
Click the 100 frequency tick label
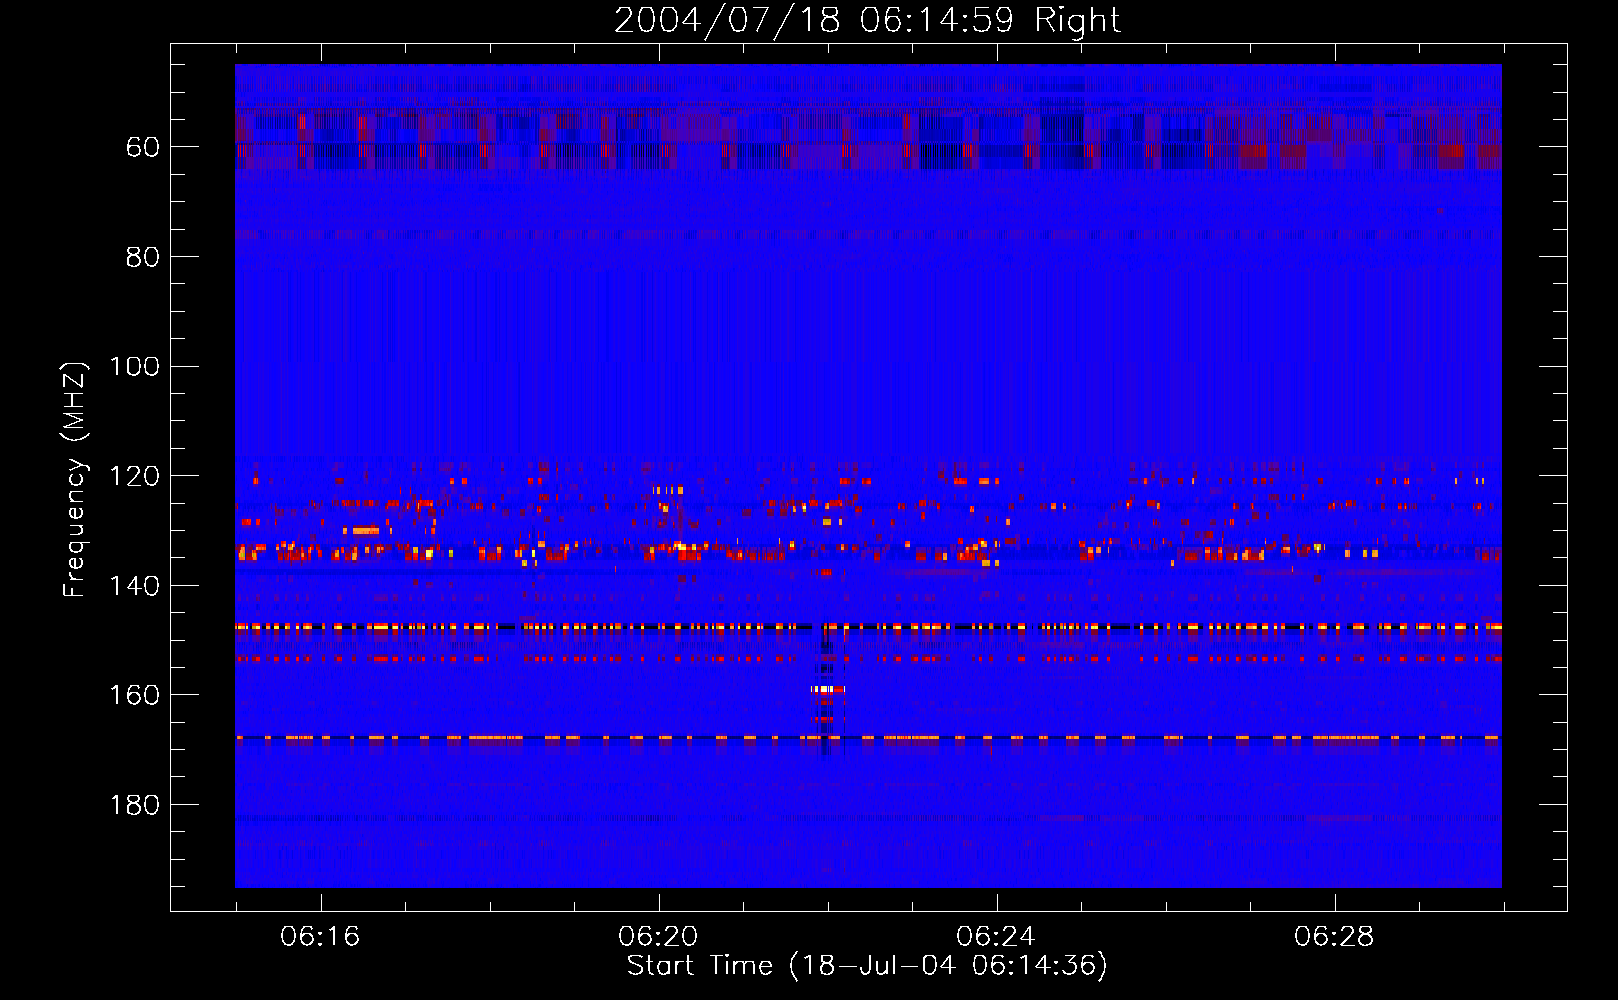tap(135, 367)
